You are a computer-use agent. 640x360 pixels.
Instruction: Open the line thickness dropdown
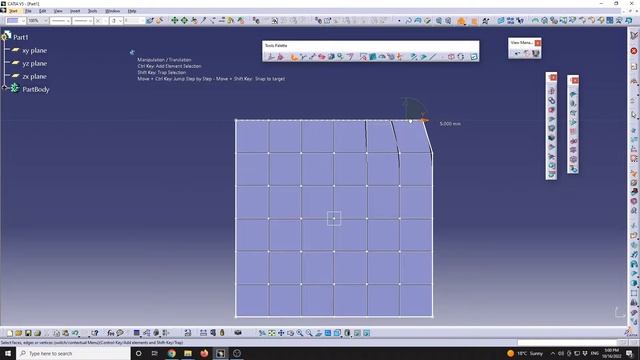[x=60, y=20]
